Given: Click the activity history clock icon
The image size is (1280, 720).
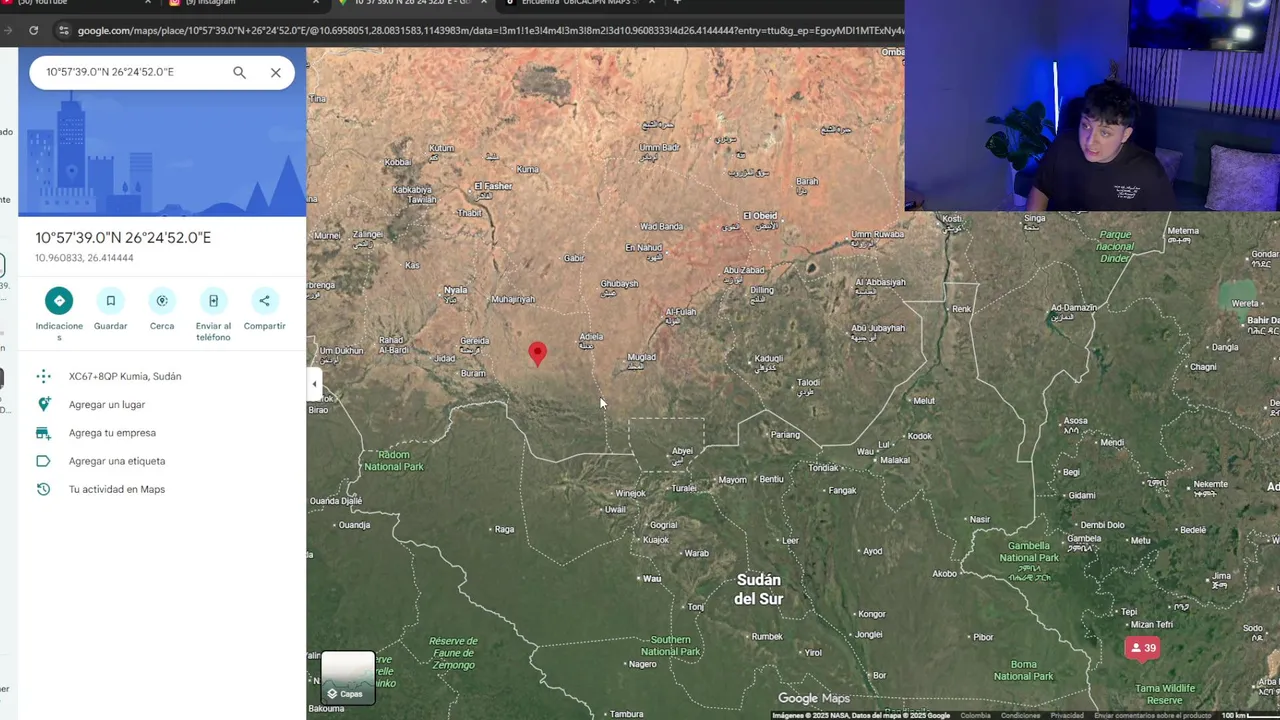Looking at the screenshot, I should coord(43,489).
